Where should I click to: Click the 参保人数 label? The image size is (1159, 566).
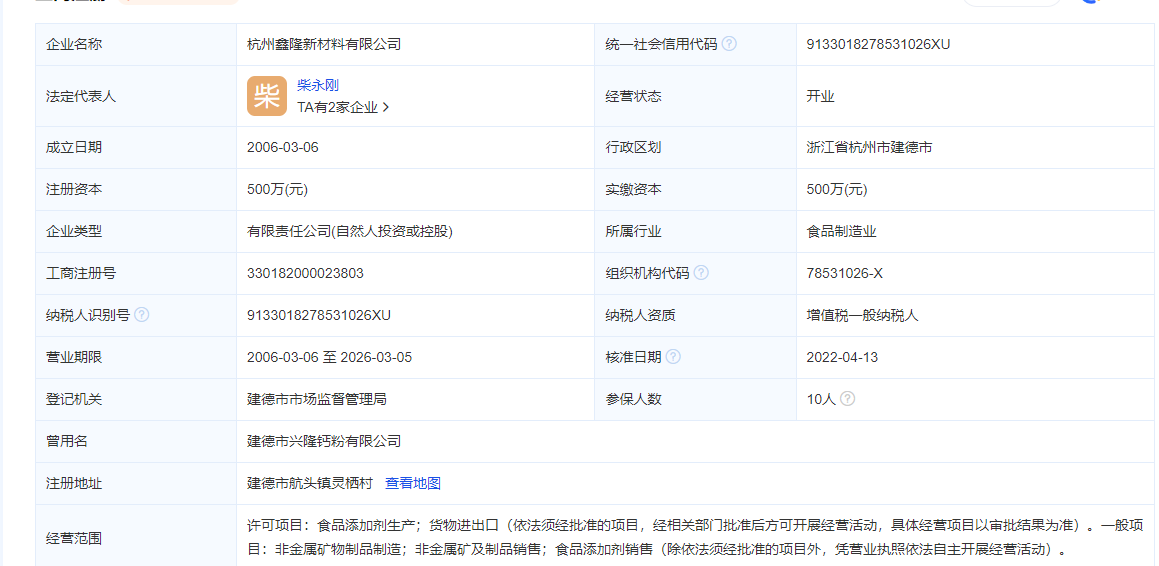(x=633, y=400)
